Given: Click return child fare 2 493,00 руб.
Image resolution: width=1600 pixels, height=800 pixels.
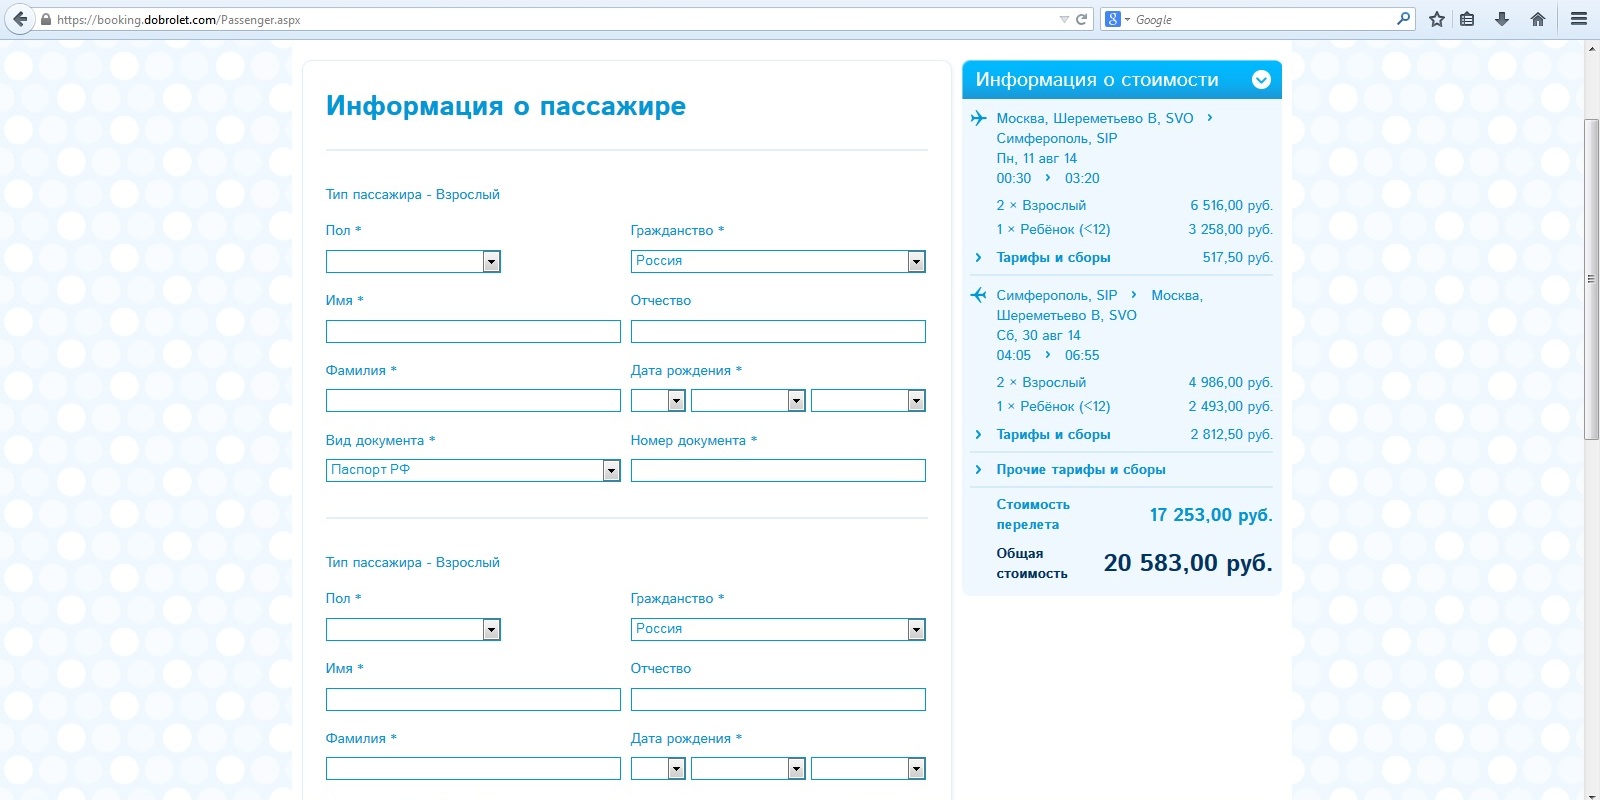Looking at the screenshot, I should pos(1231,406).
